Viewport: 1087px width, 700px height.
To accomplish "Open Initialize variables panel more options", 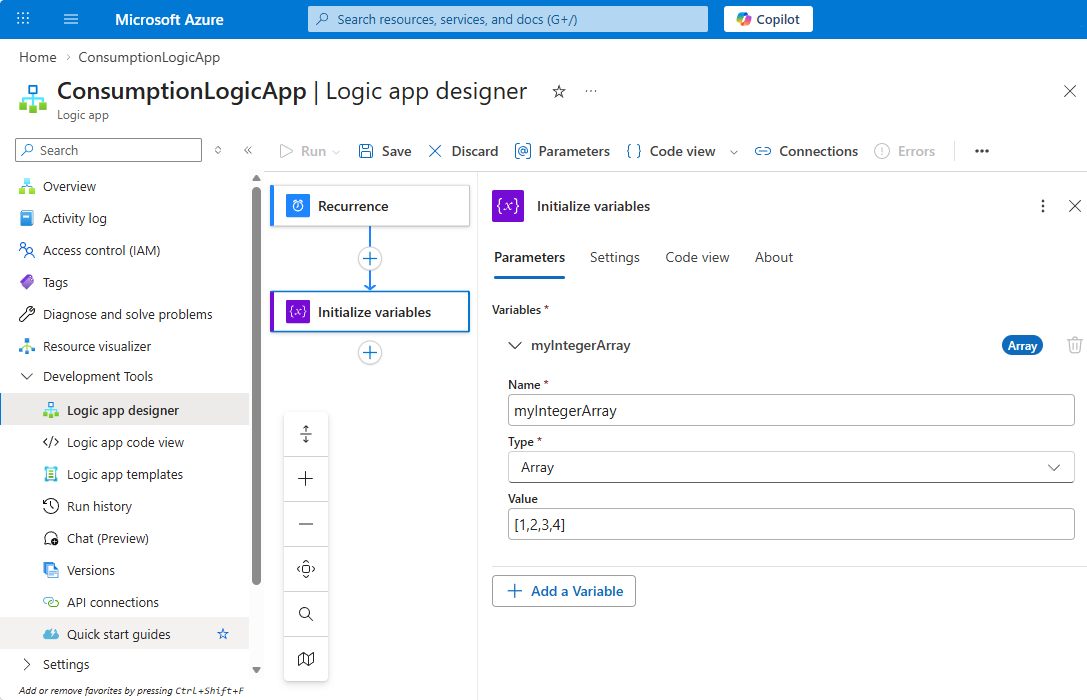I will pos(1043,206).
